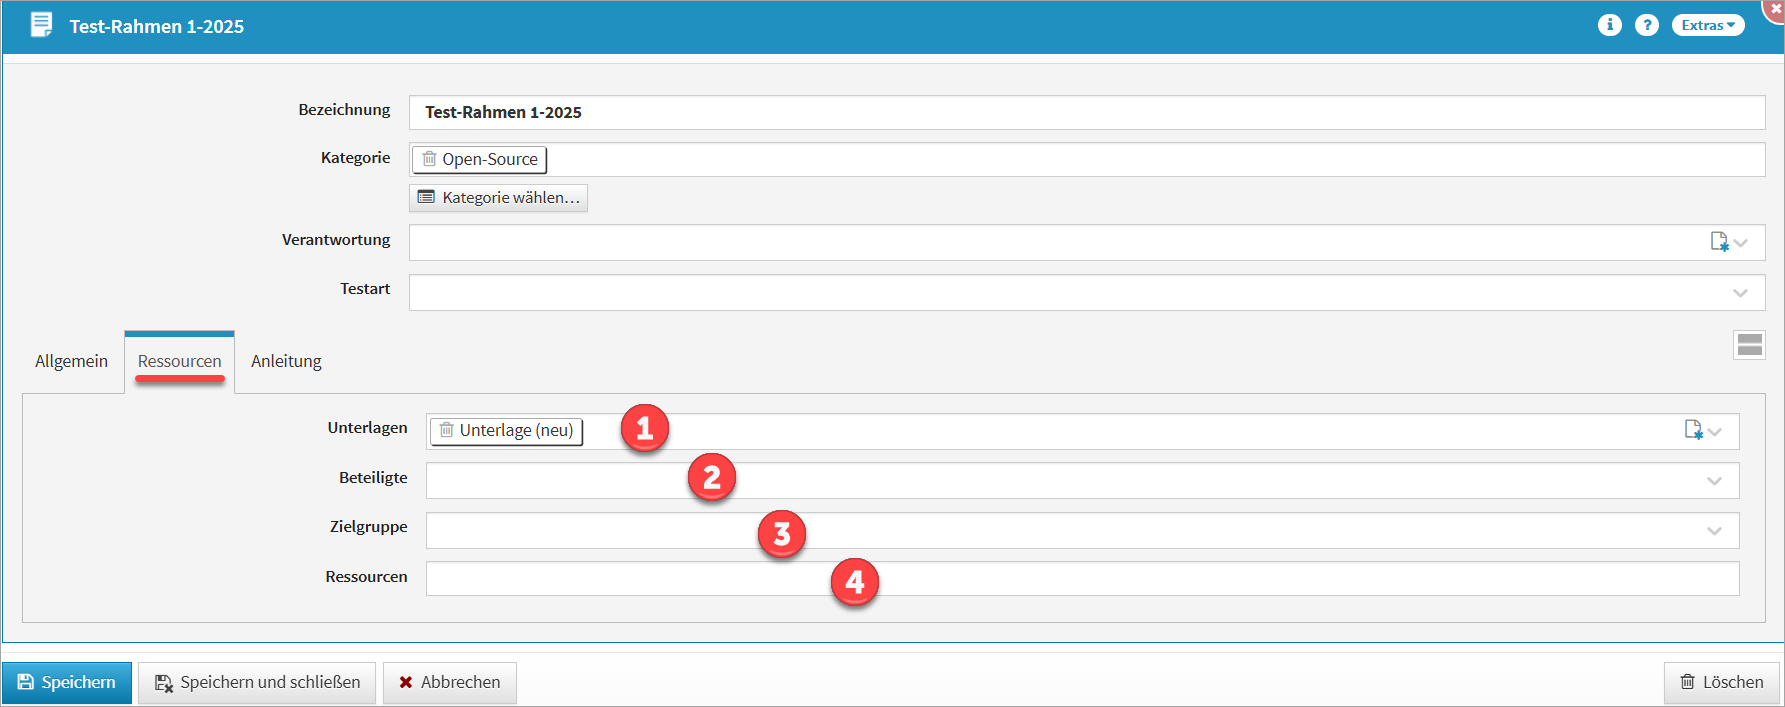Click the document icon beside the title

coord(41,25)
